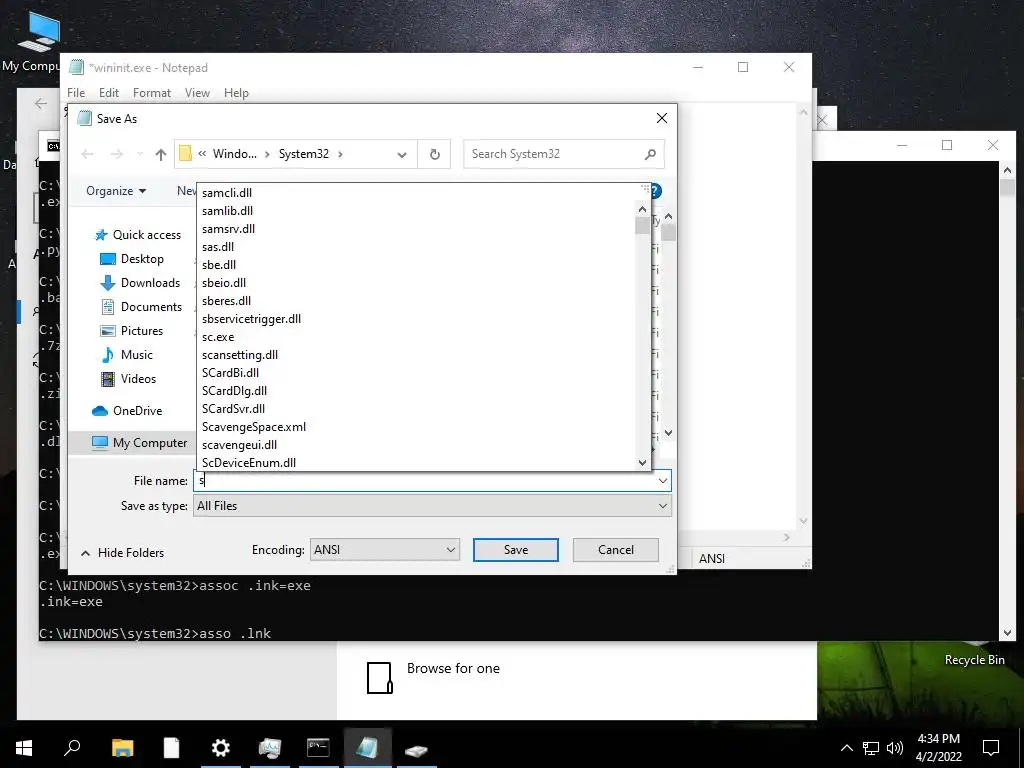Viewport: 1024px width, 768px height.
Task: Expand the address bar history dropdown
Action: pos(402,155)
